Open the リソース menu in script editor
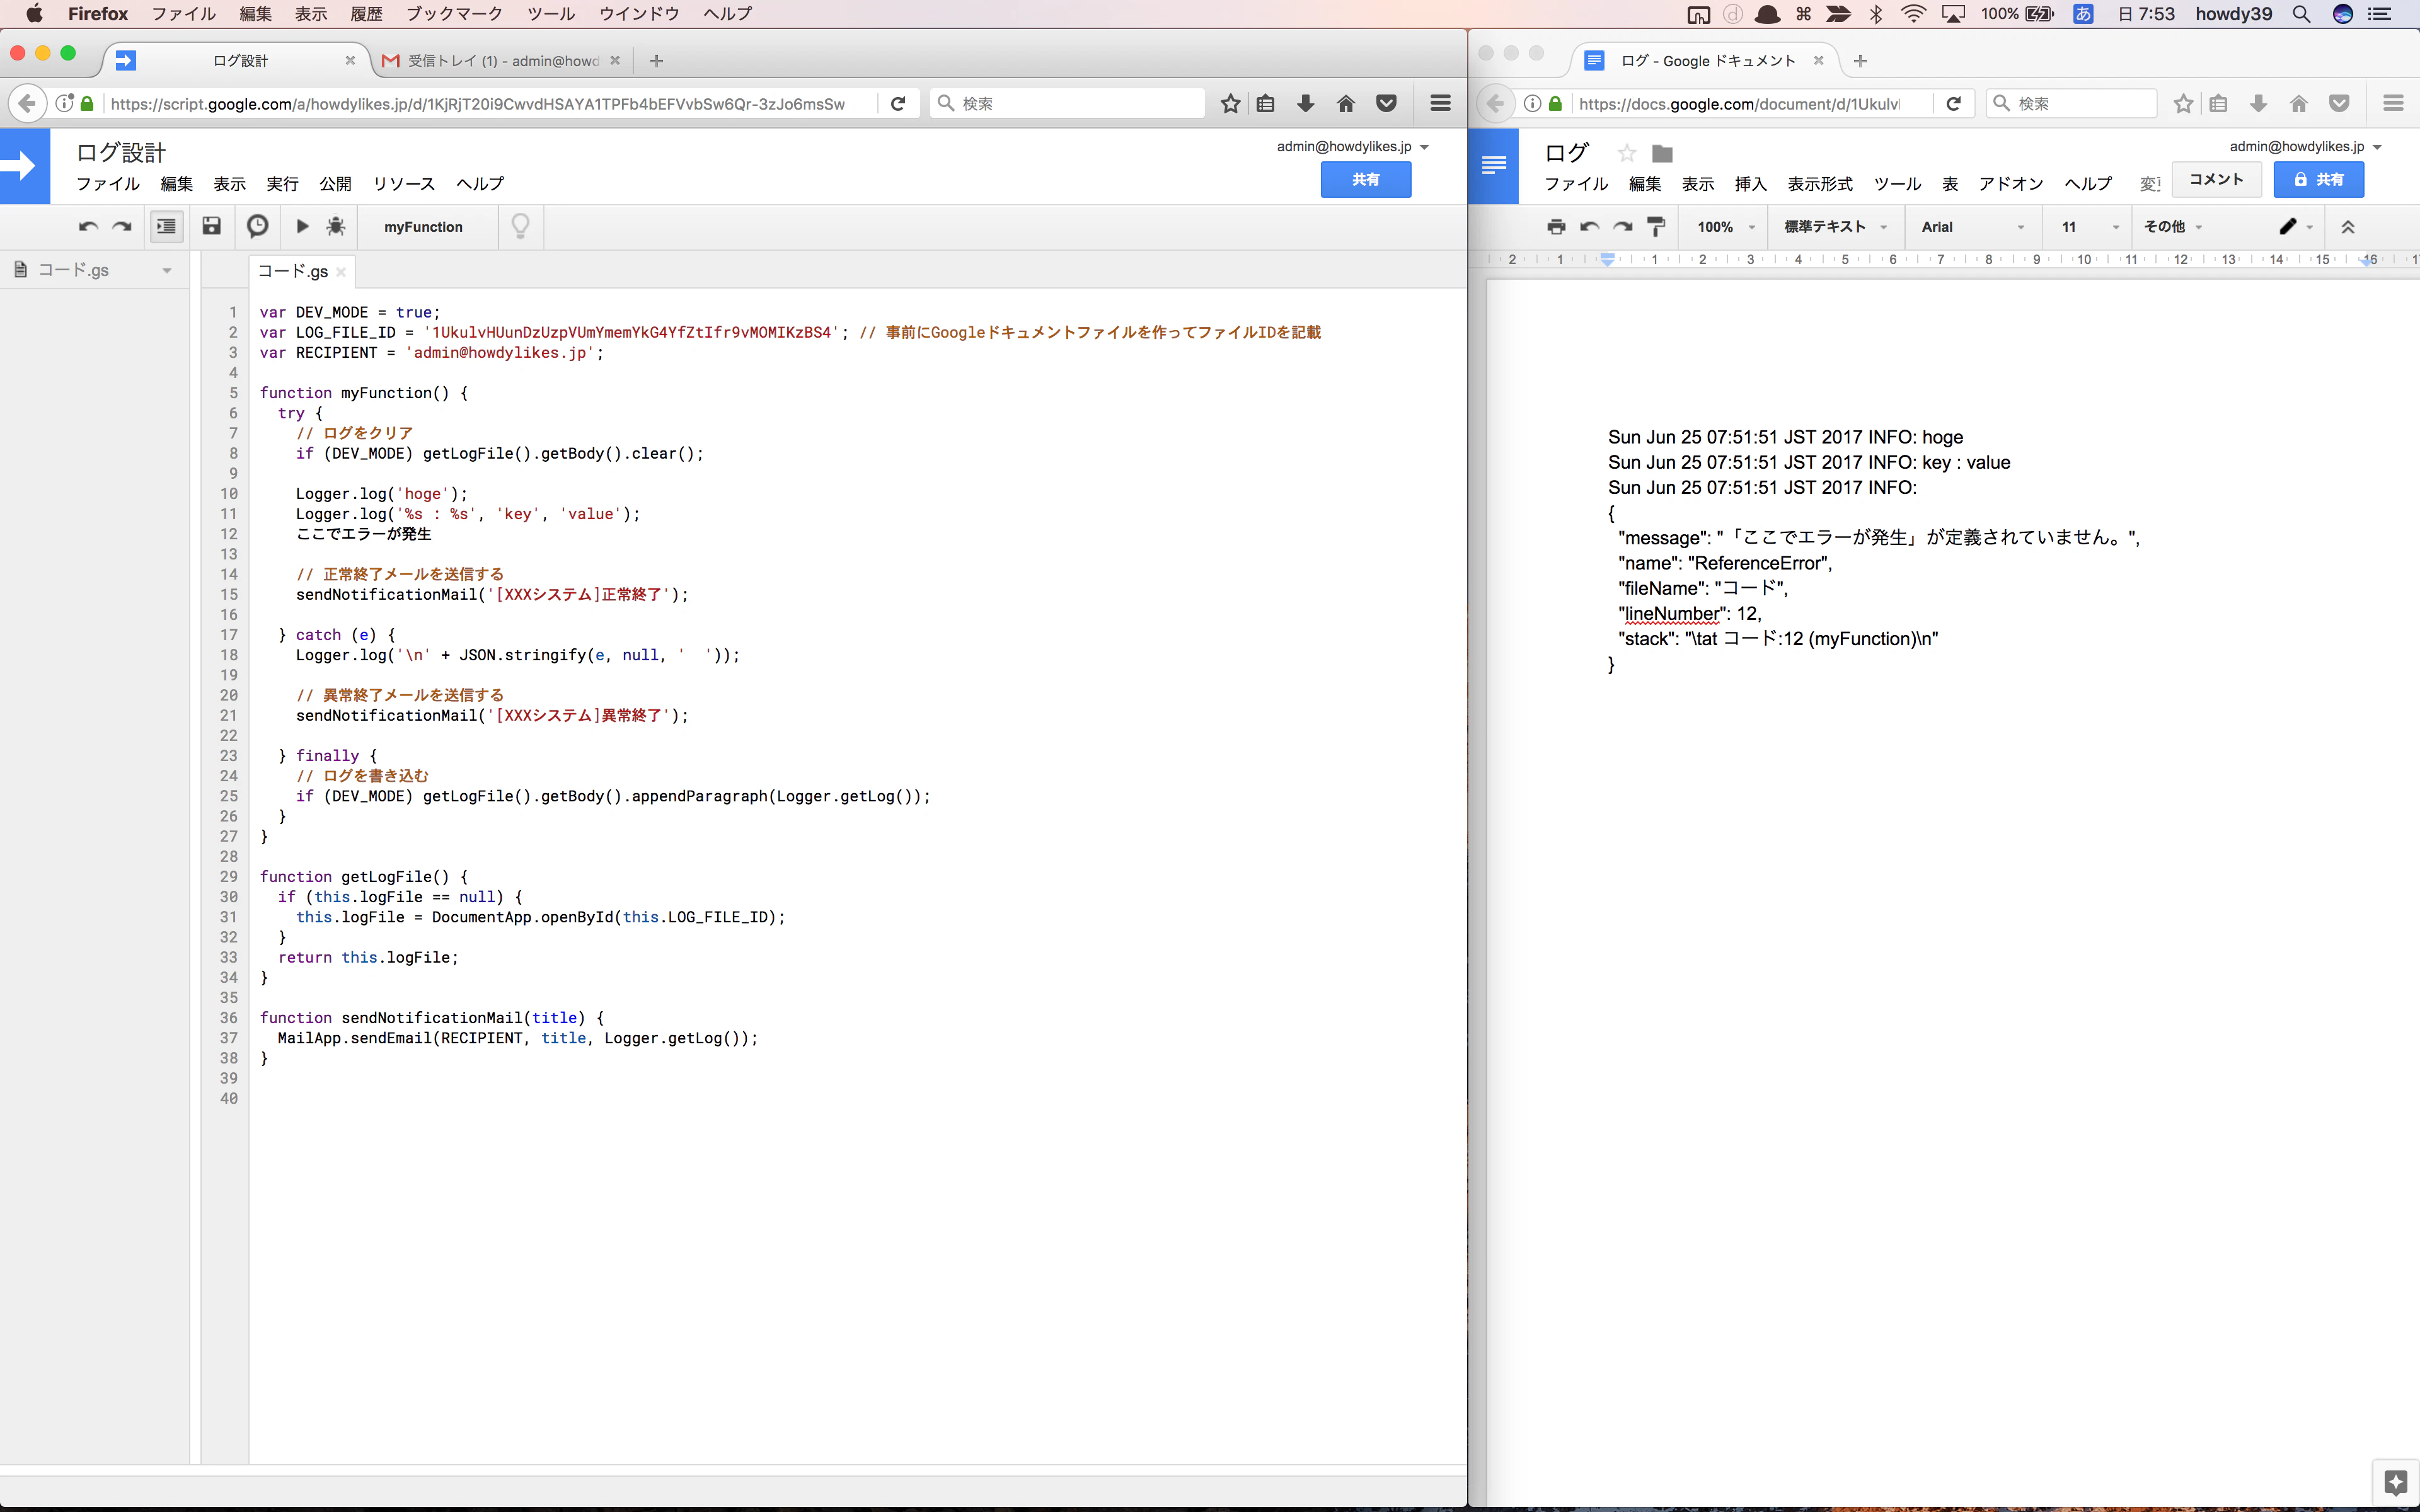The height and width of the screenshot is (1512, 2420). (x=404, y=184)
